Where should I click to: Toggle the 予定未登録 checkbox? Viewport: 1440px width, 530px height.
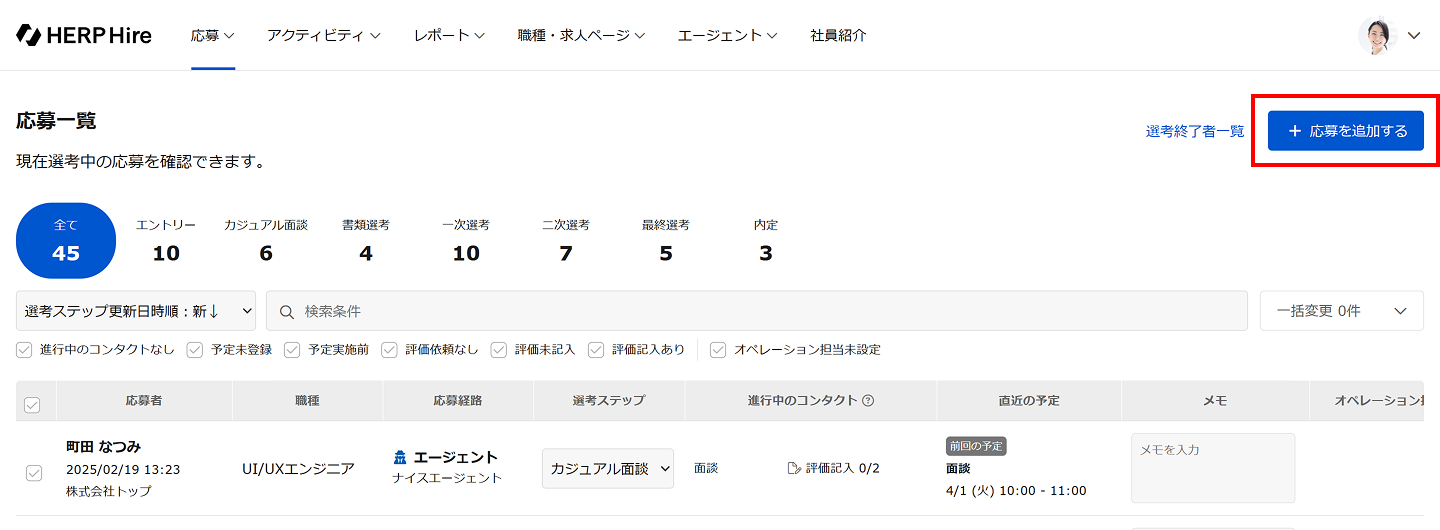pyautogui.click(x=195, y=350)
